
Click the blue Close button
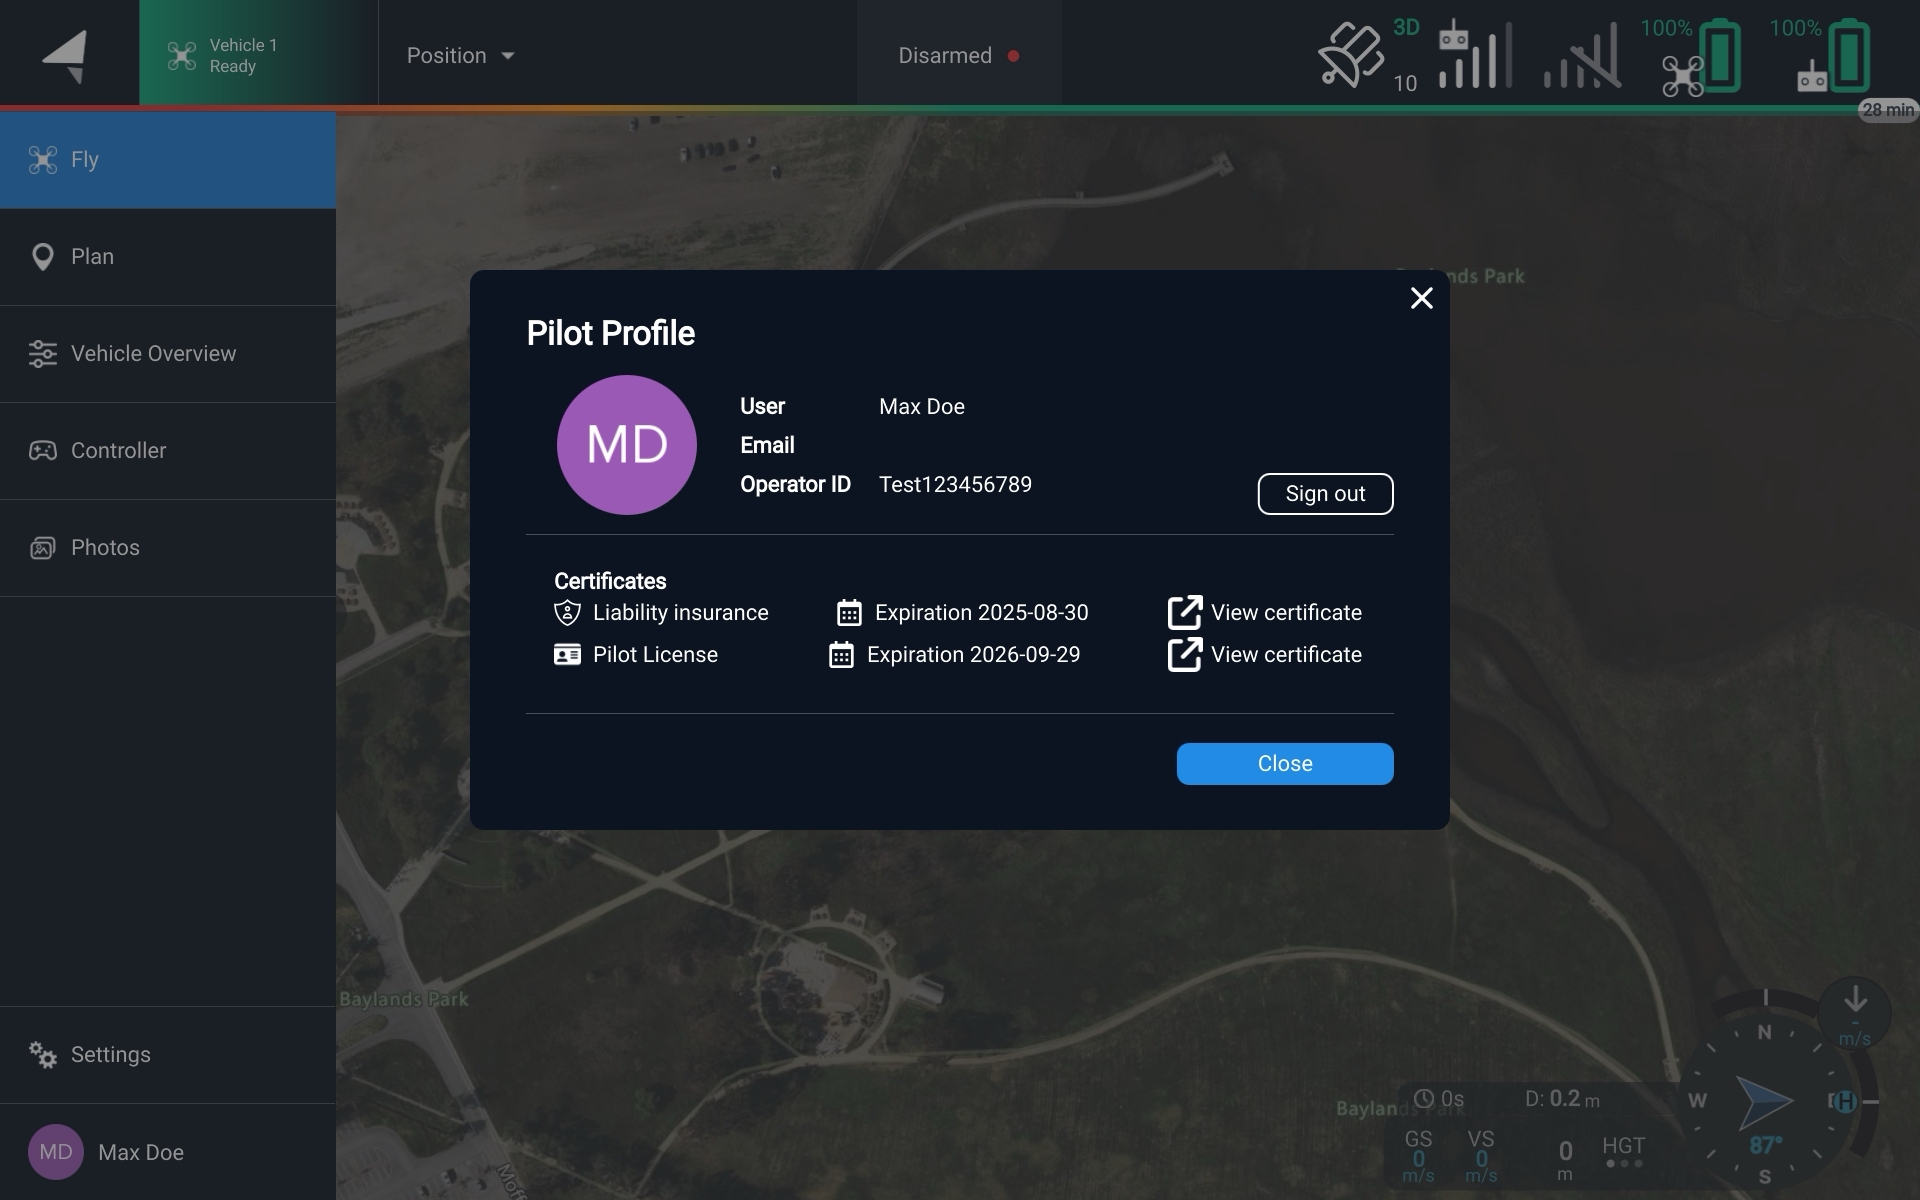tap(1284, 764)
